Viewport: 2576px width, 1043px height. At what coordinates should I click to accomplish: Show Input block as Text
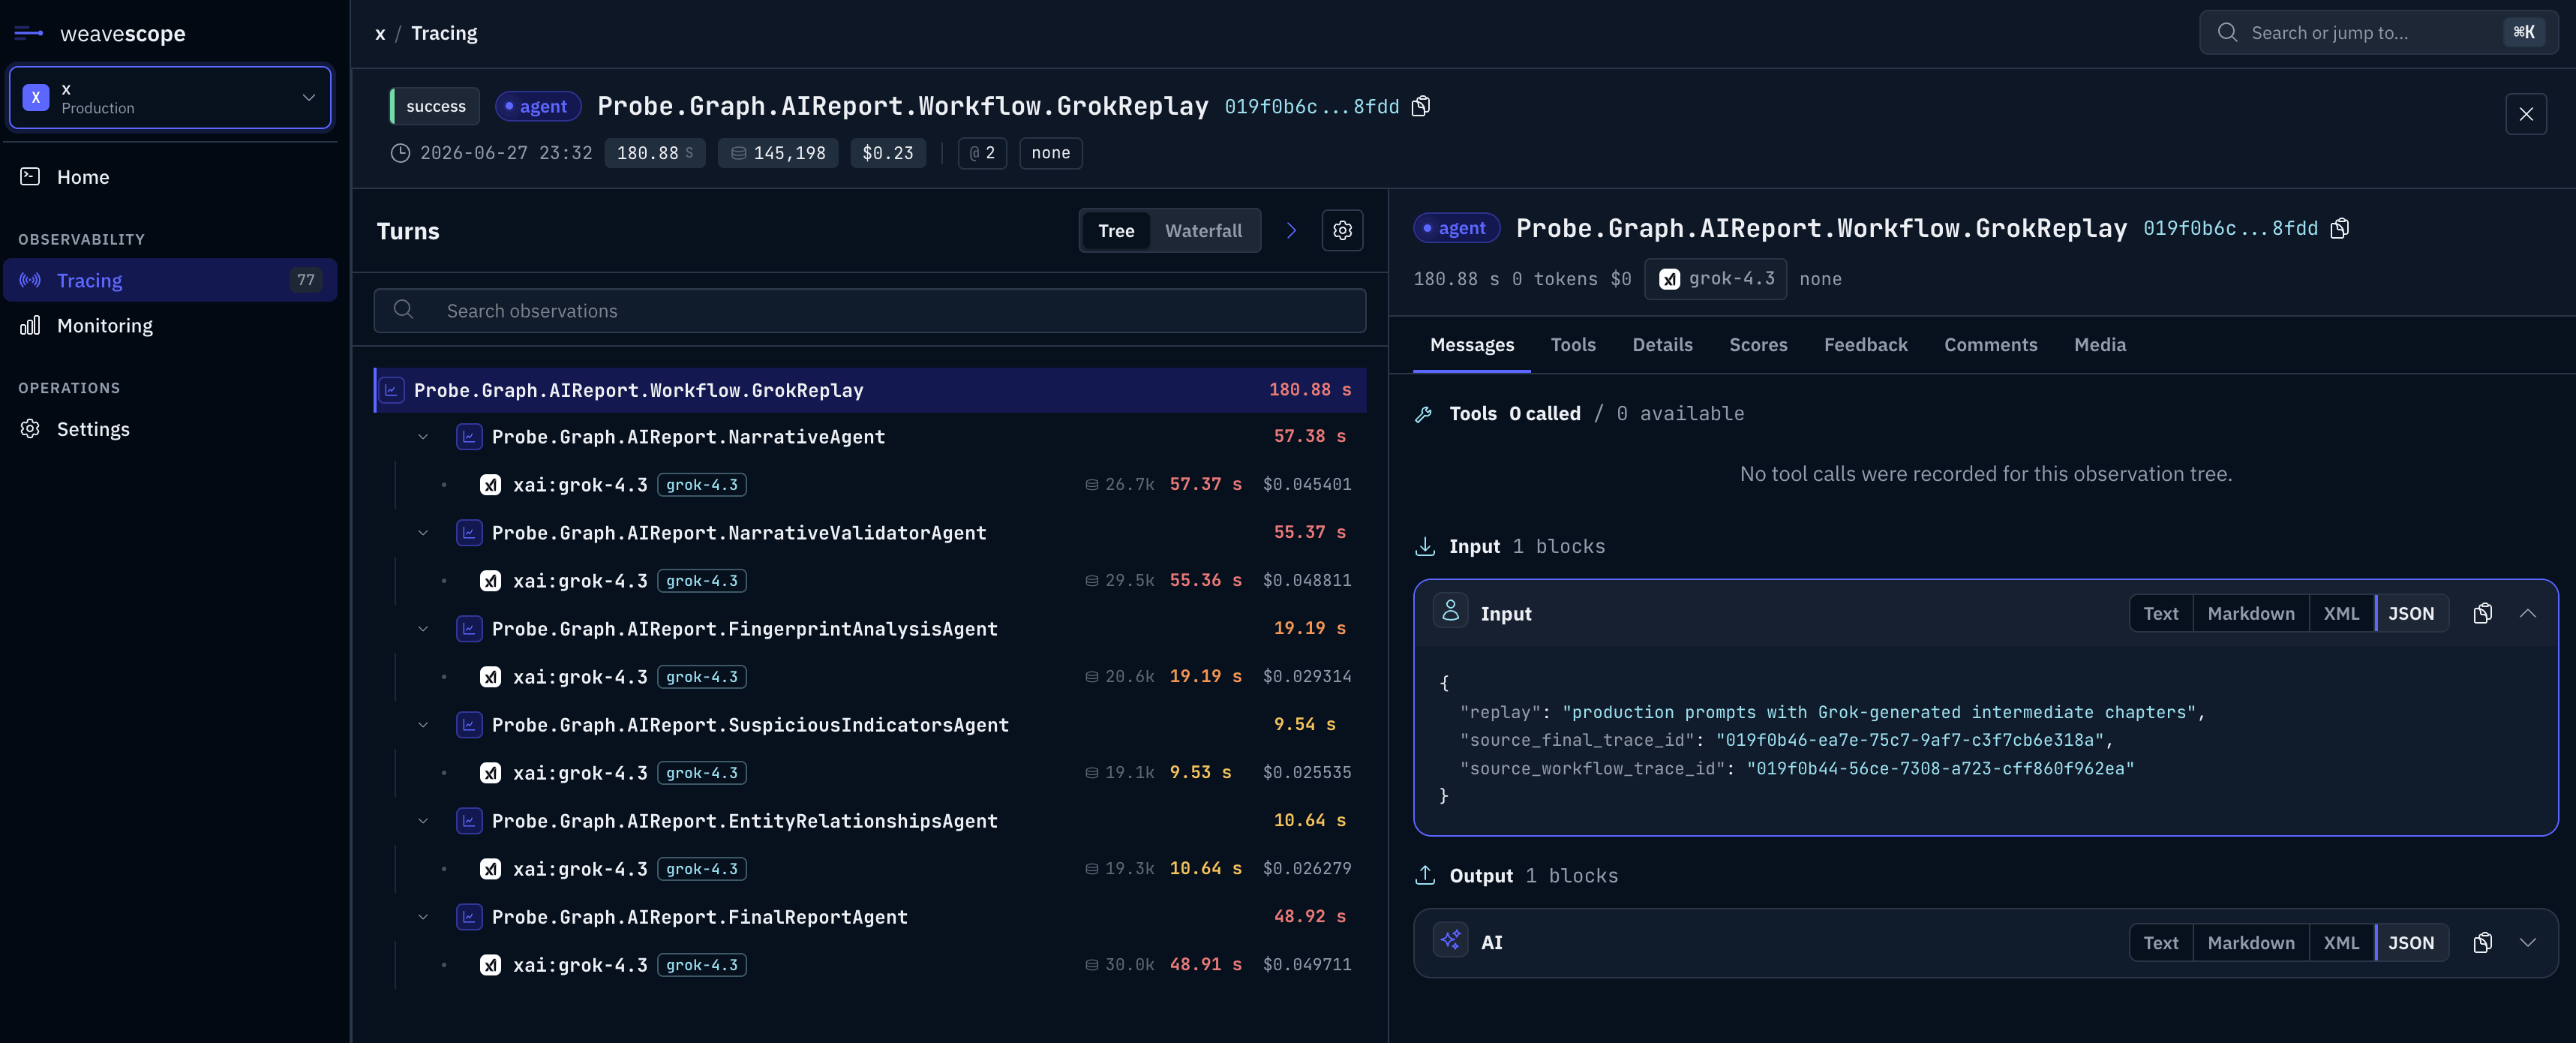pos(2160,614)
